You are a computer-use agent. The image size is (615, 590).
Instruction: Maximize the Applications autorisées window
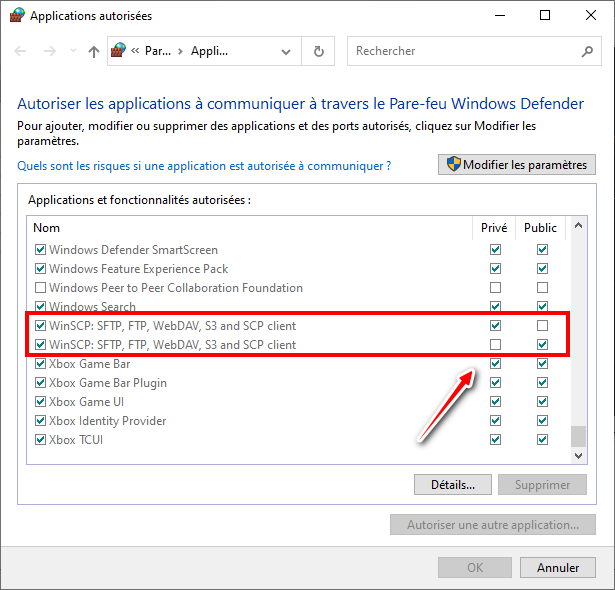point(545,16)
